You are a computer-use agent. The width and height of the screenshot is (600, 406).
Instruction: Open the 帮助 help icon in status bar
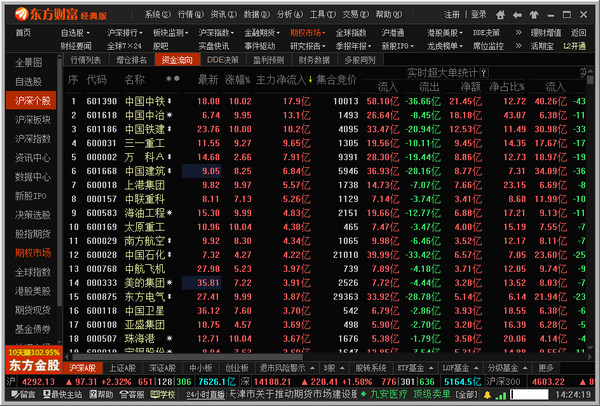(x=101, y=394)
